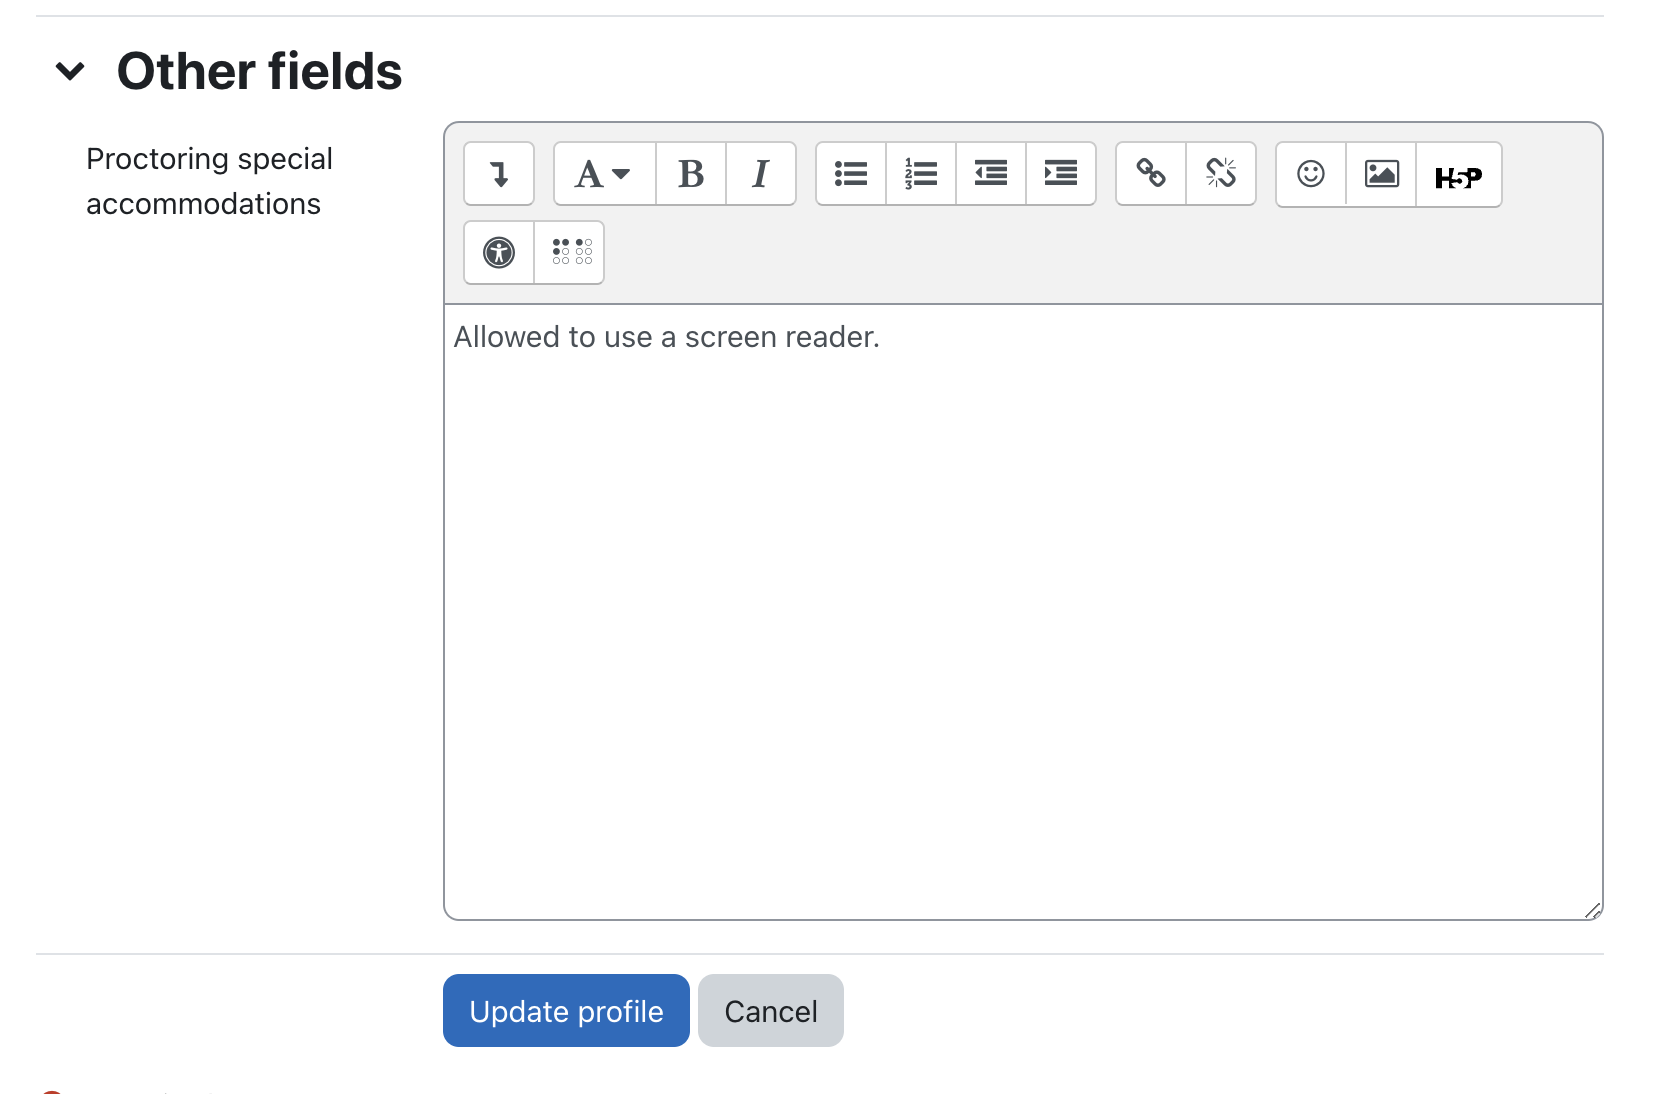Click the editor resize handle corner

click(1593, 910)
